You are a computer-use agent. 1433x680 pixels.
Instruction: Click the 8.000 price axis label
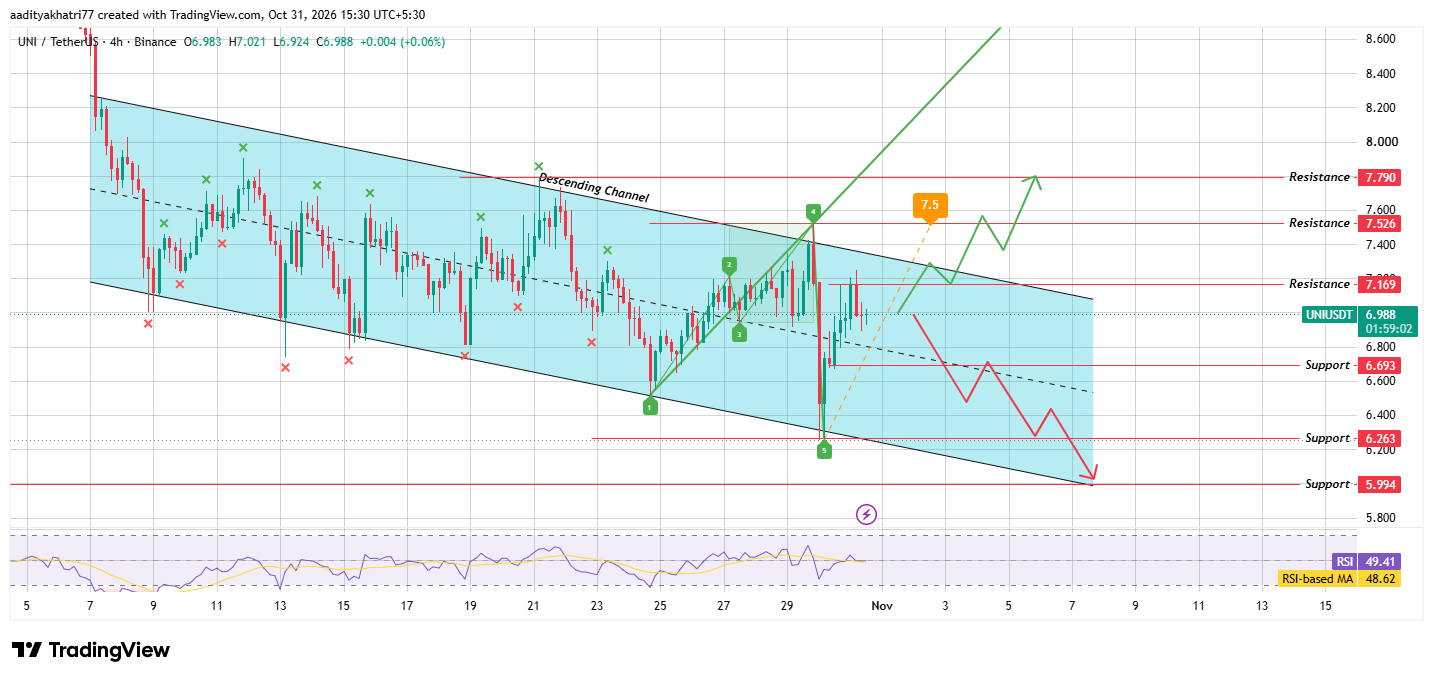click(1381, 142)
